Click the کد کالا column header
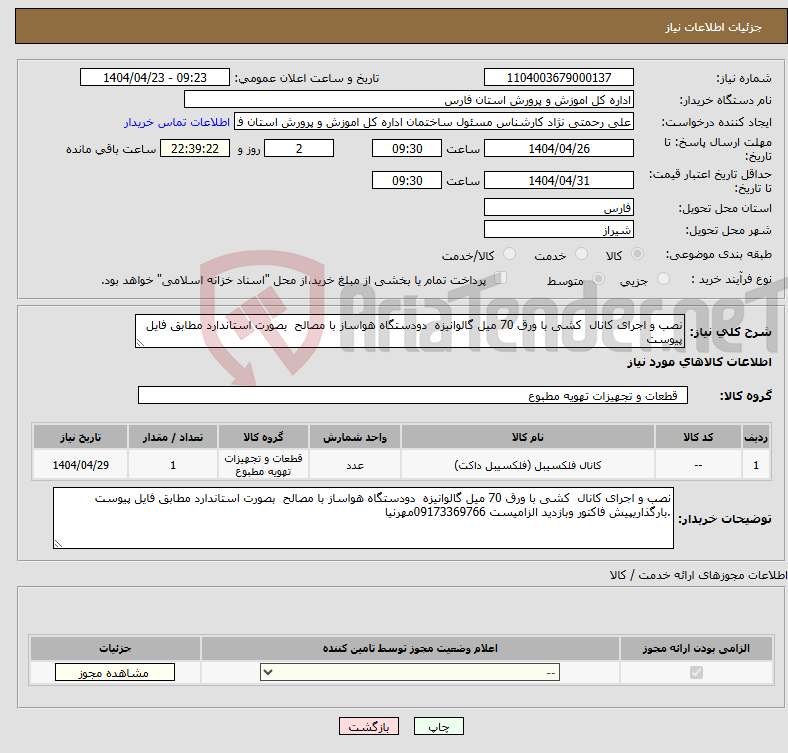Screen dimensions: 788x753 (x=698, y=437)
